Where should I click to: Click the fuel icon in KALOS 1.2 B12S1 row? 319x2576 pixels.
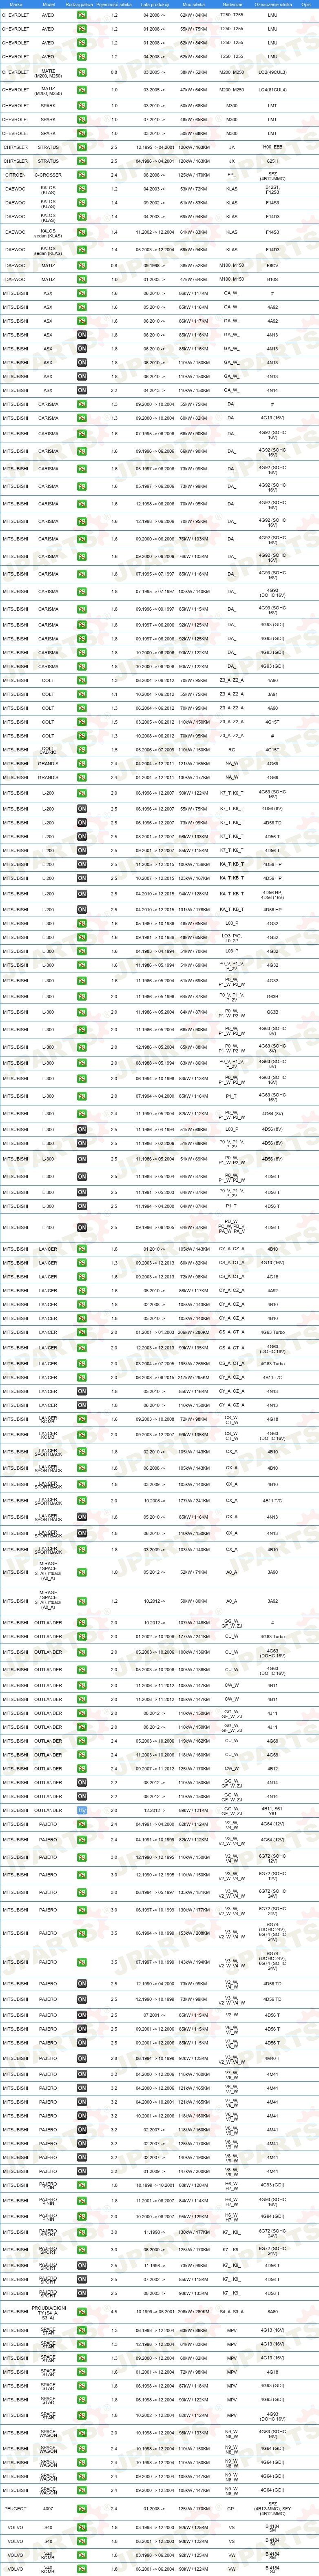click(x=82, y=188)
